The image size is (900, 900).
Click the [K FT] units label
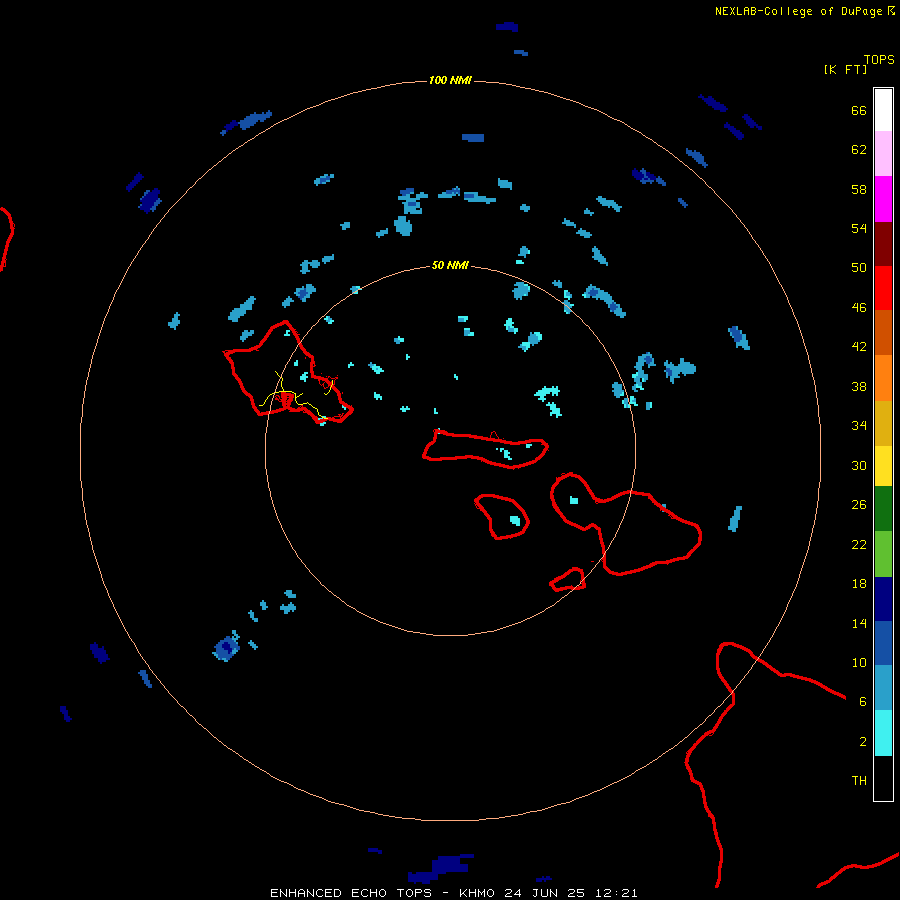click(845, 69)
